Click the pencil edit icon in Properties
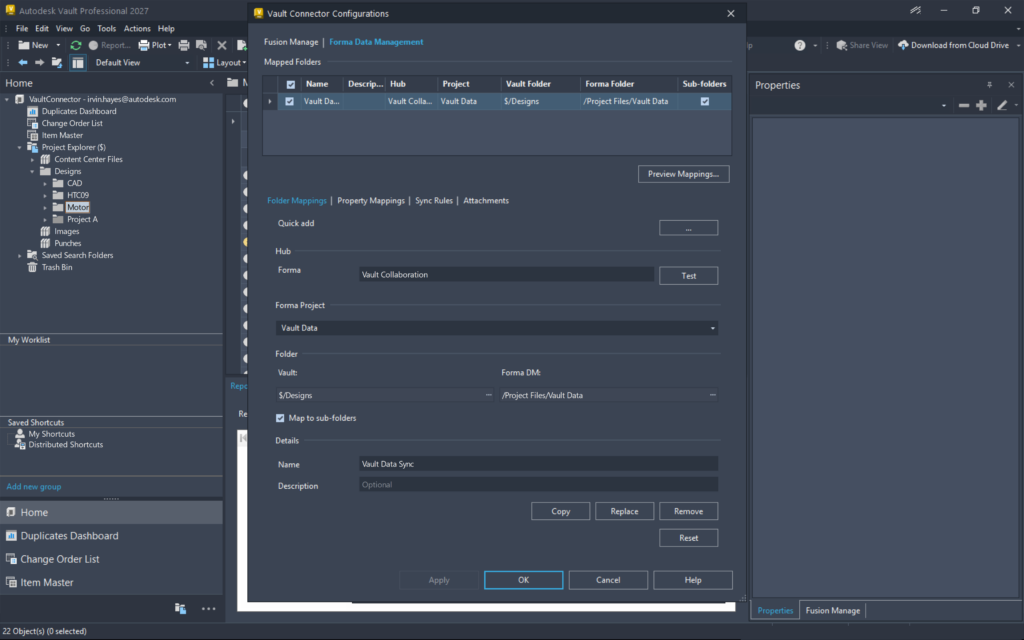1024x640 pixels. [1002, 105]
